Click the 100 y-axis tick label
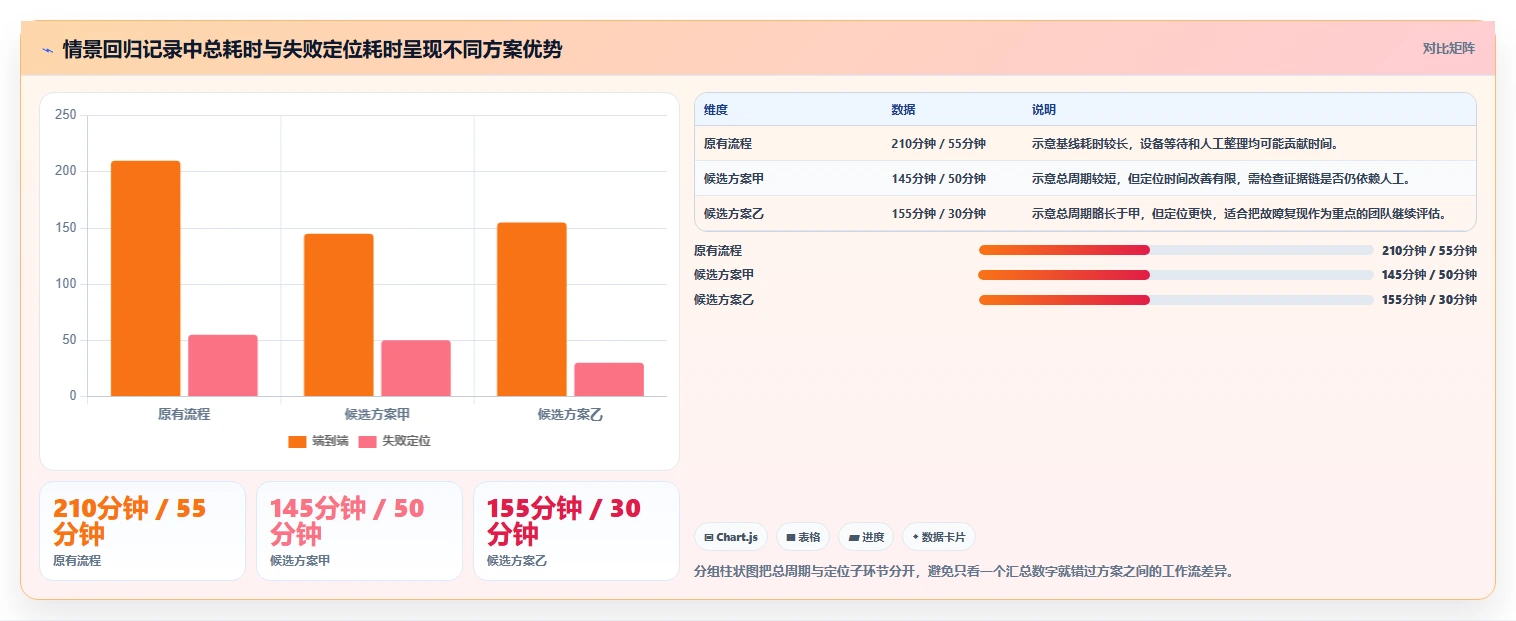Image resolution: width=1516 pixels, height=621 pixels. pyautogui.click(x=66, y=284)
